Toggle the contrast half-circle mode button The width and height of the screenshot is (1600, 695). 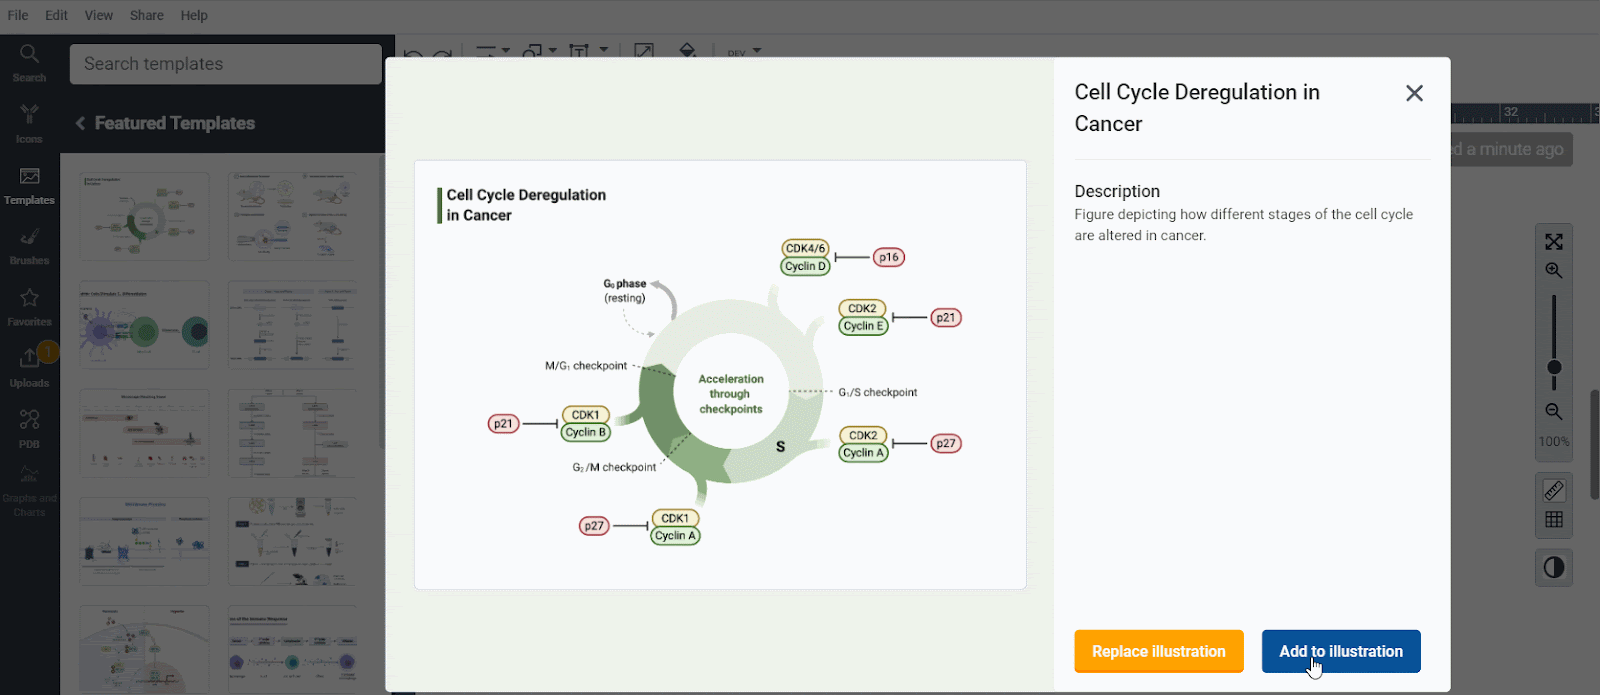pos(1553,568)
